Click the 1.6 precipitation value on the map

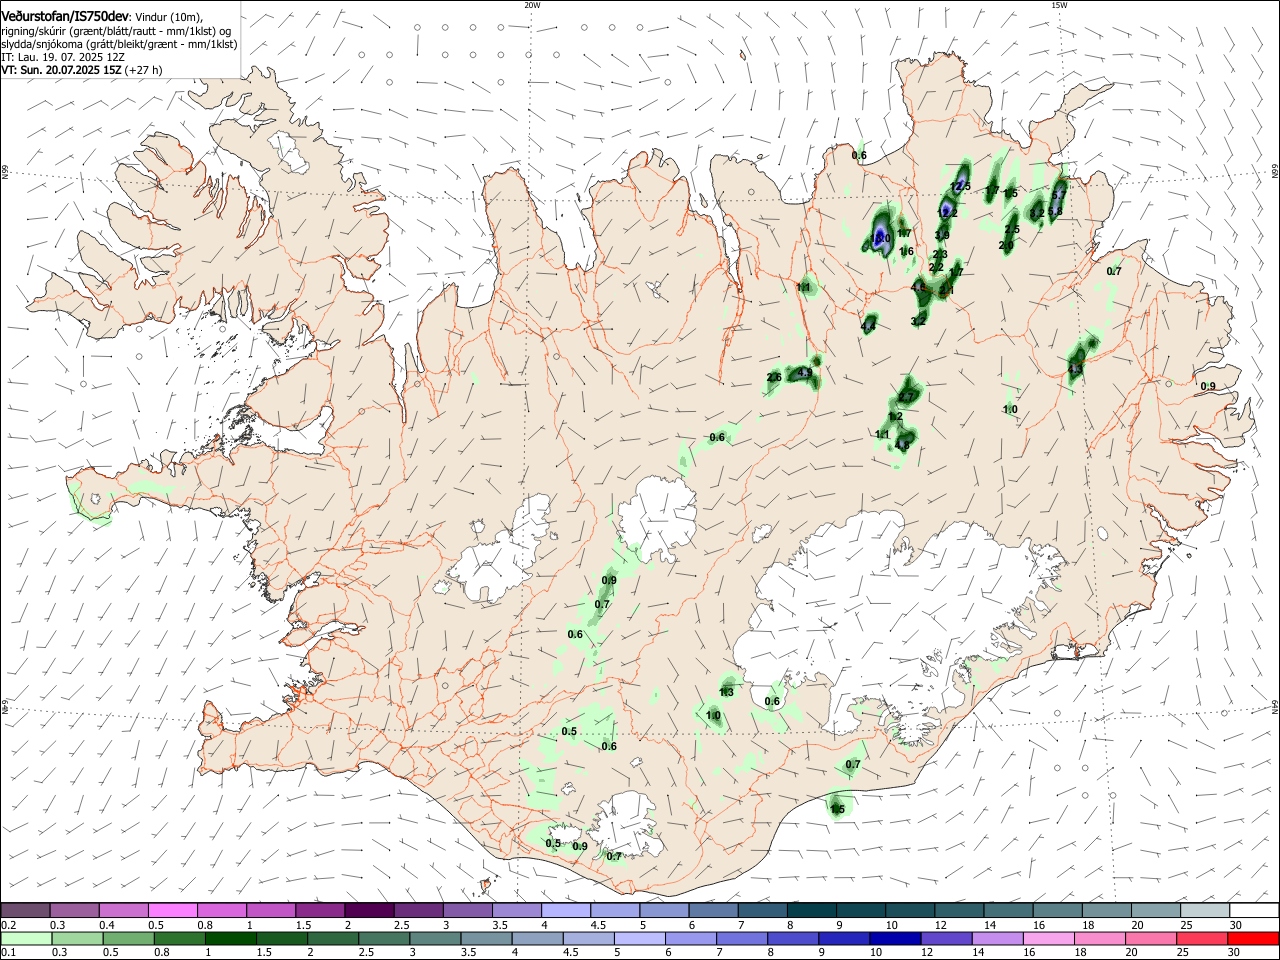click(907, 251)
